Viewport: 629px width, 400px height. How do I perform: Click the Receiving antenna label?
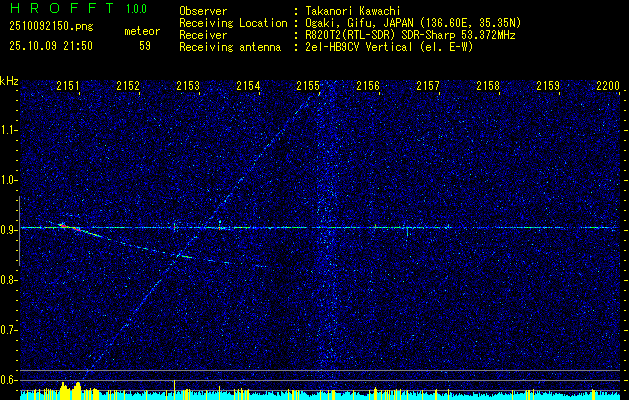pos(230,47)
